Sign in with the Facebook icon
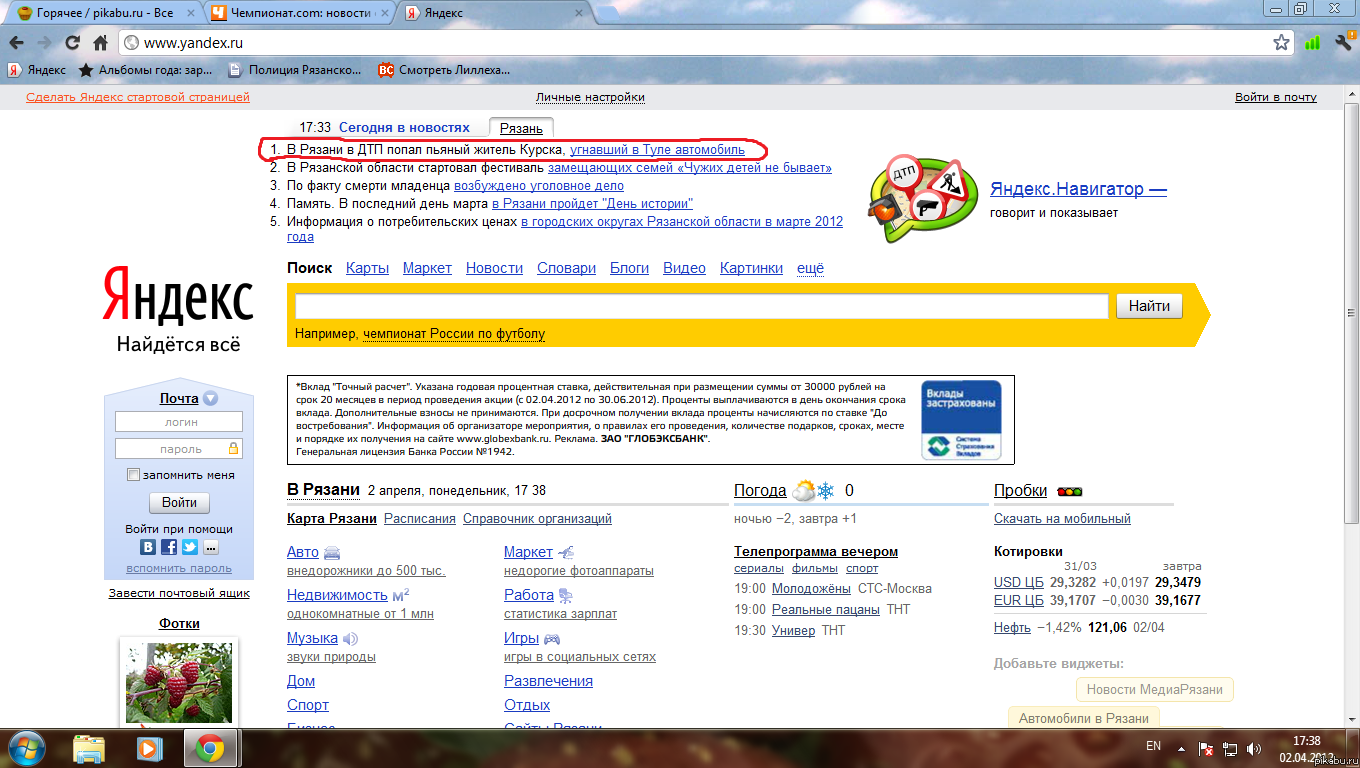 click(x=169, y=547)
